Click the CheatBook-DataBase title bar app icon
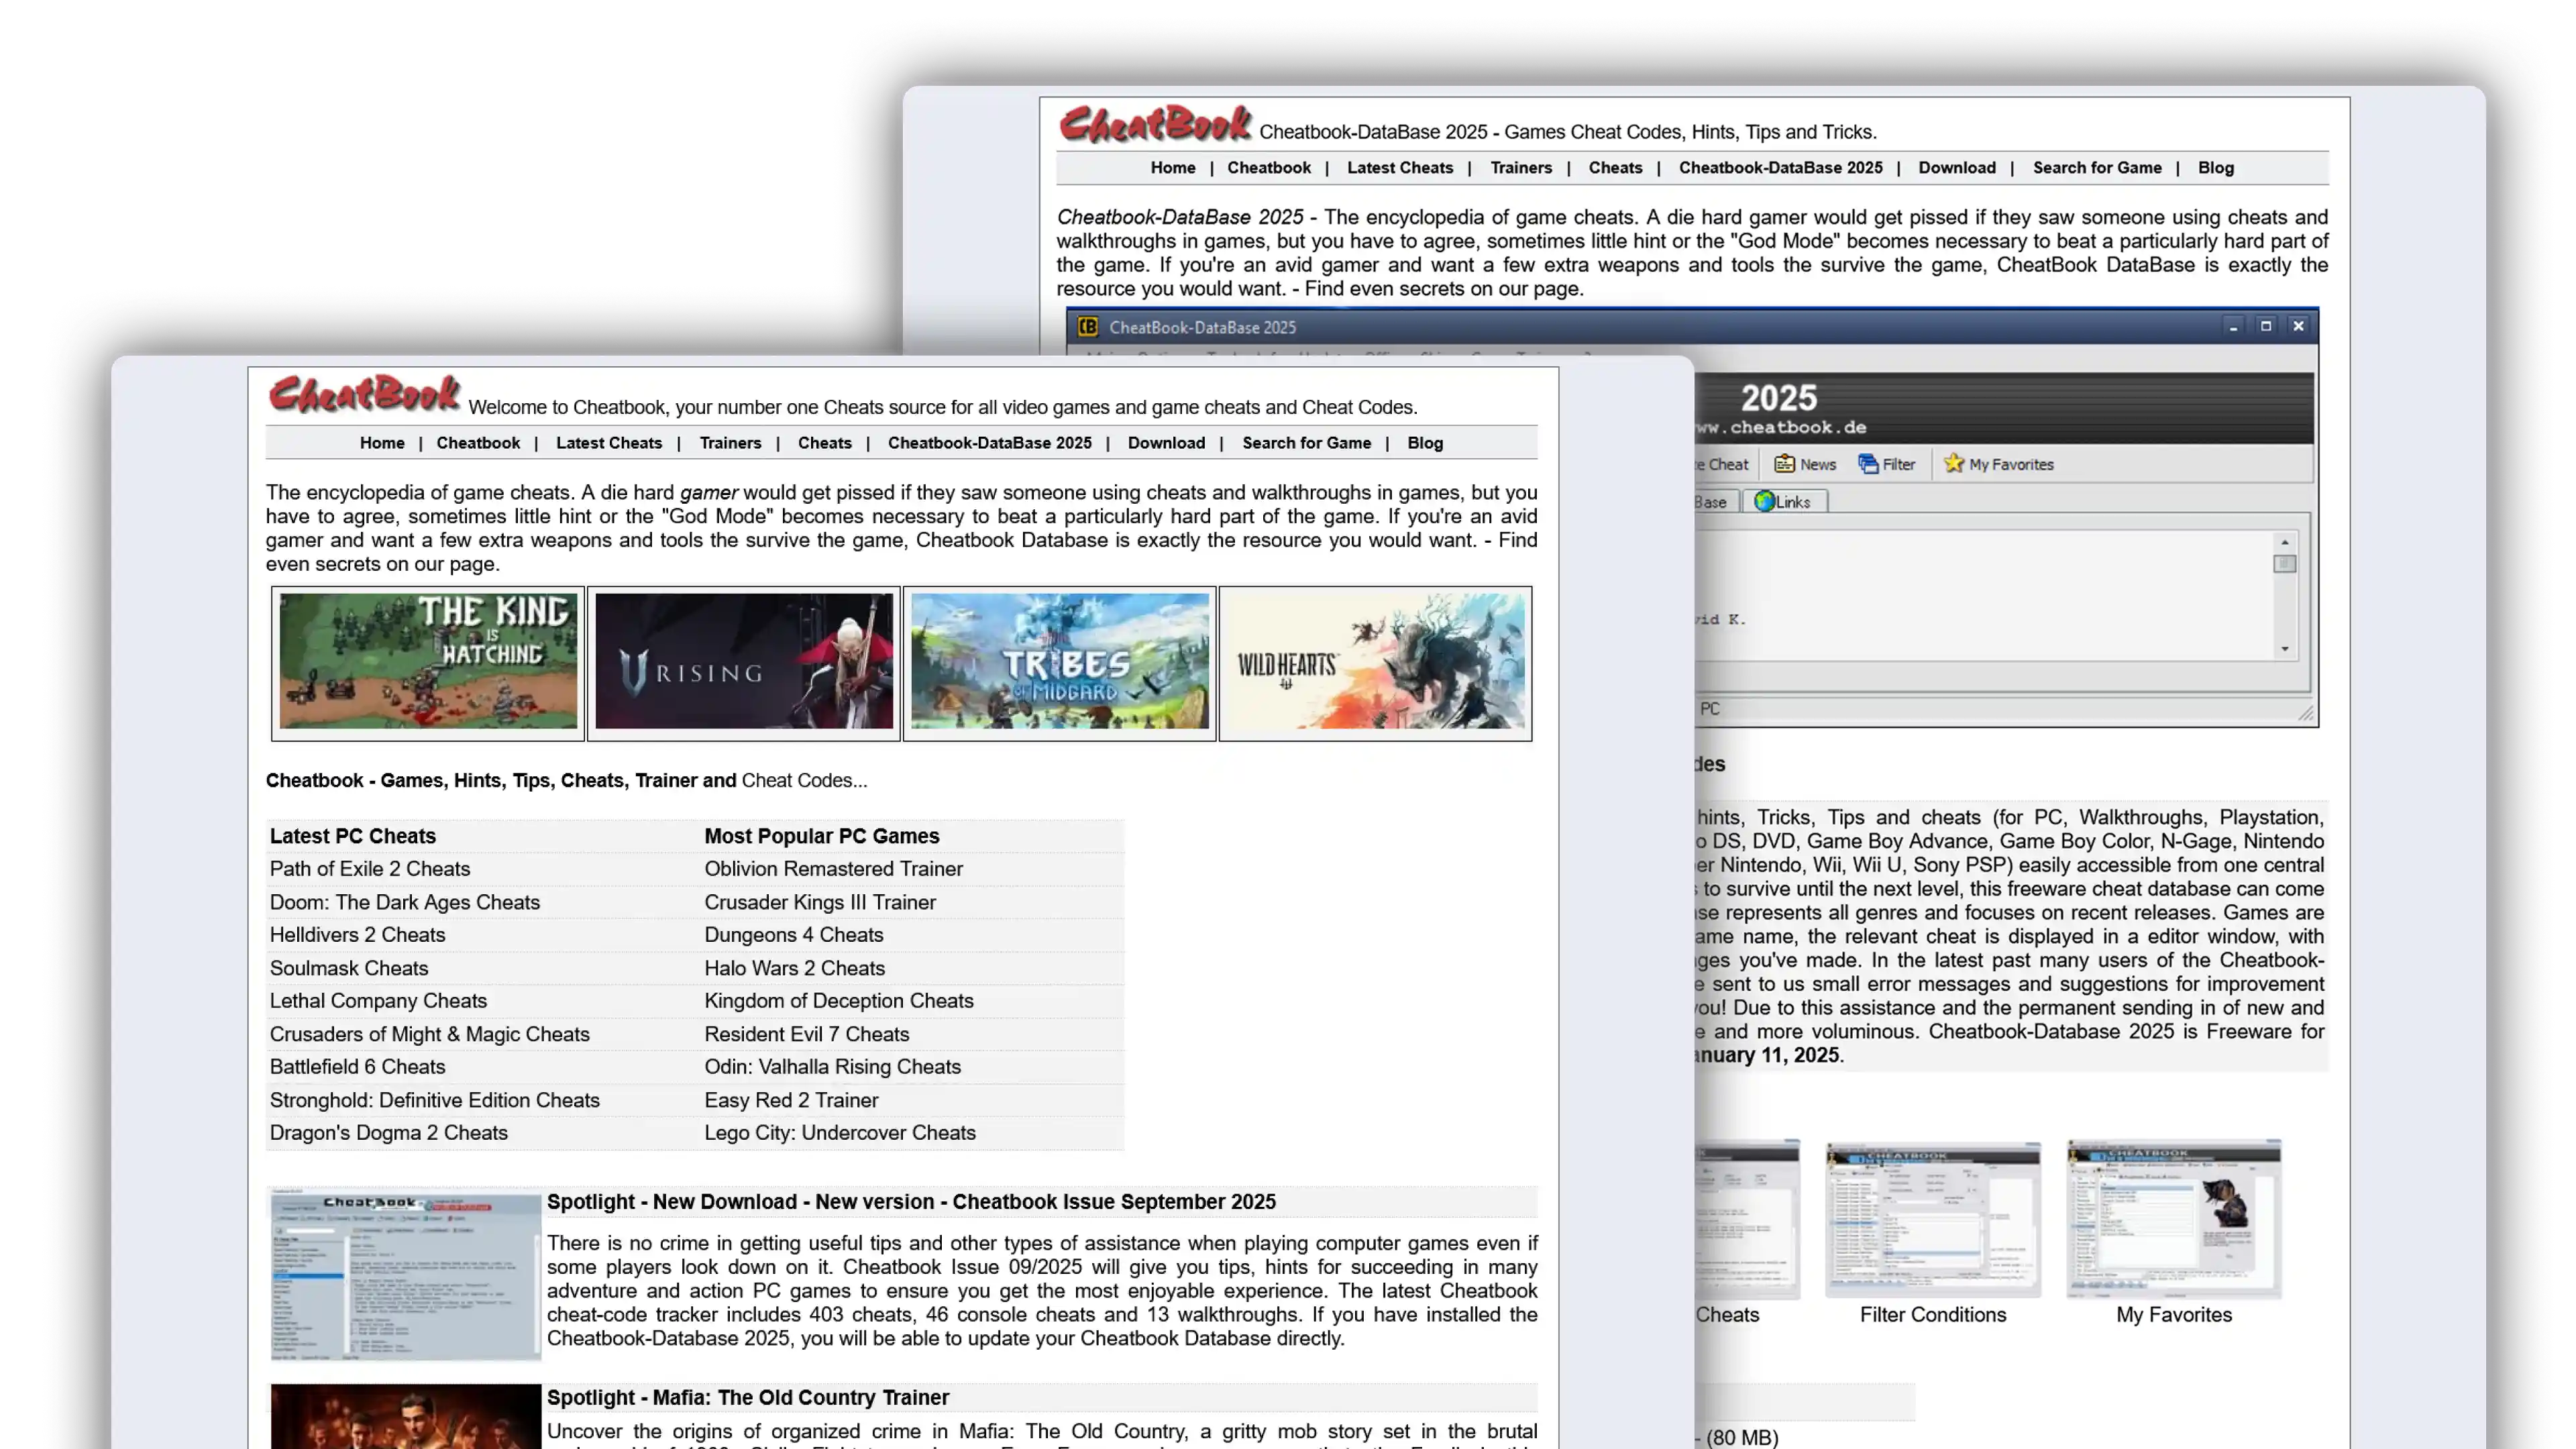This screenshot has height=1449, width=2576. tap(1088, 327)
